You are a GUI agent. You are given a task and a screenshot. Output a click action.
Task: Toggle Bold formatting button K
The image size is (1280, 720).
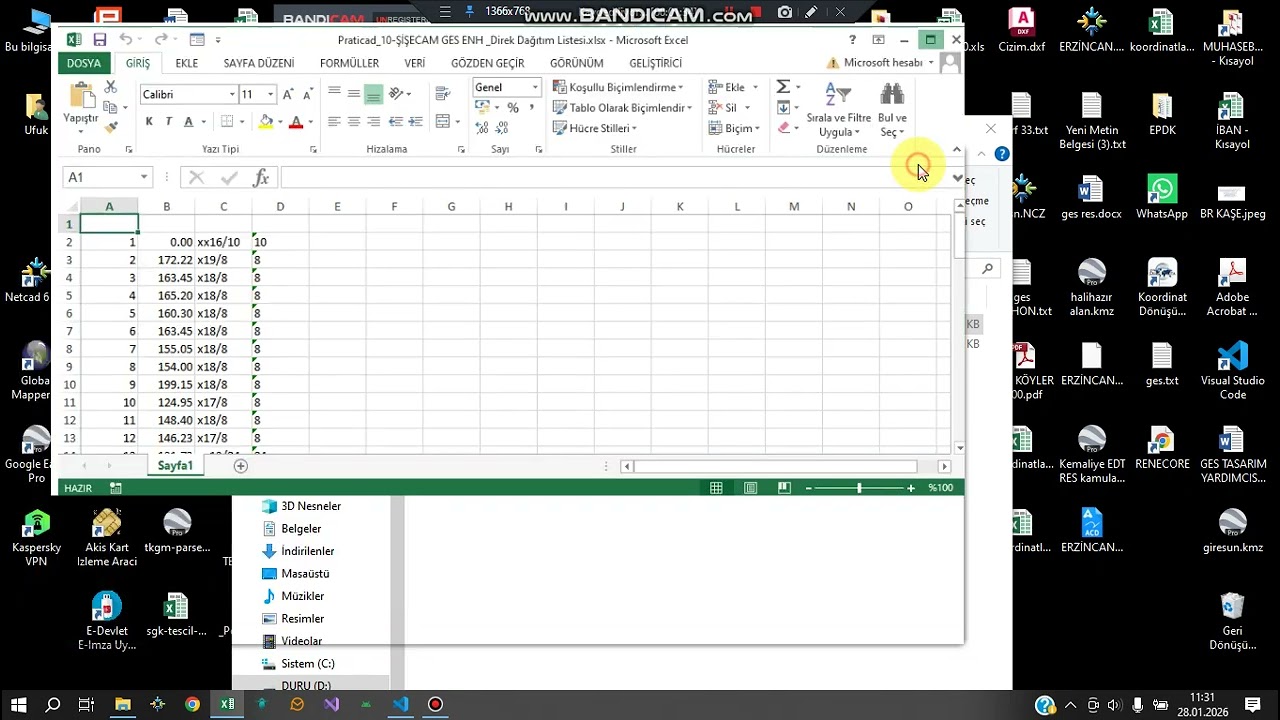tap(149, 122)
